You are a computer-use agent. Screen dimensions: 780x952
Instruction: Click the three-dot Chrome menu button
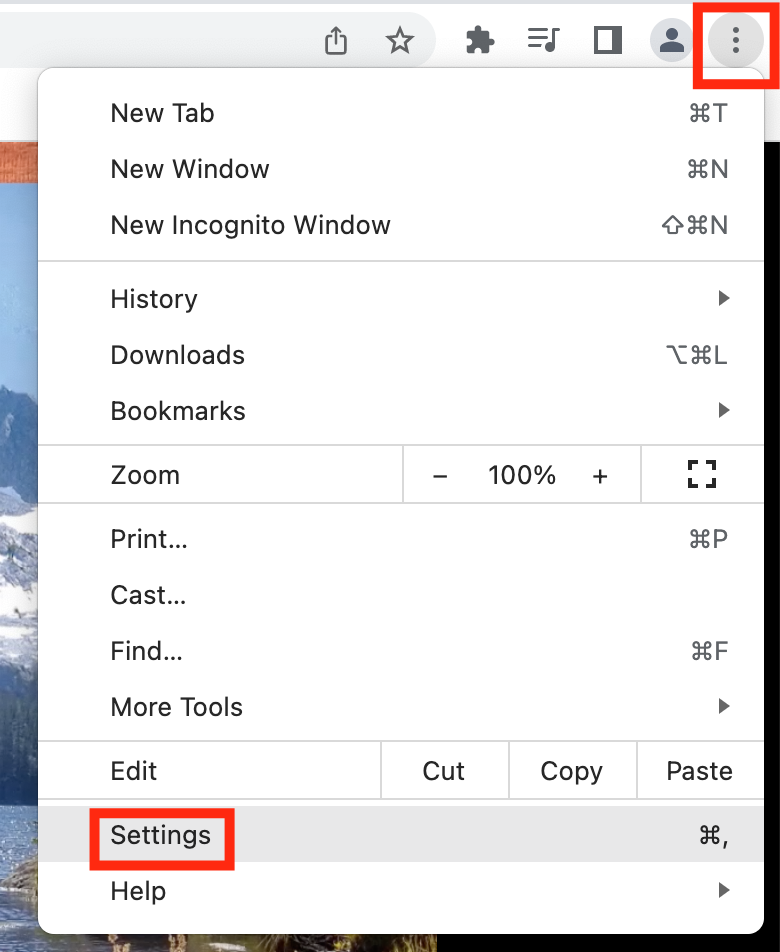click(736, 40)
